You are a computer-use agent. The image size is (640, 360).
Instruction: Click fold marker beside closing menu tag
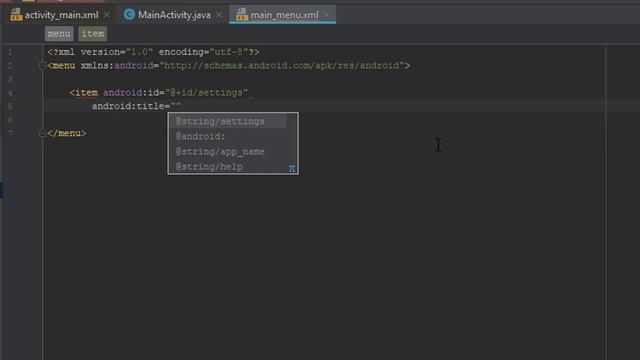click(42, 133)
